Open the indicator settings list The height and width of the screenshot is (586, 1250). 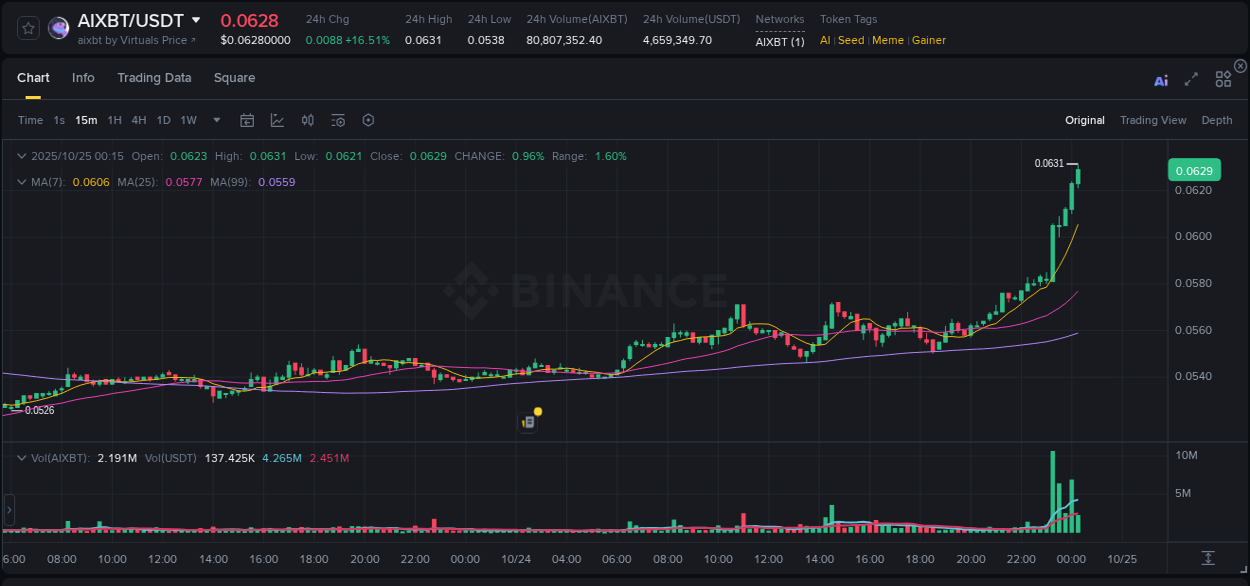click(337, 120)
